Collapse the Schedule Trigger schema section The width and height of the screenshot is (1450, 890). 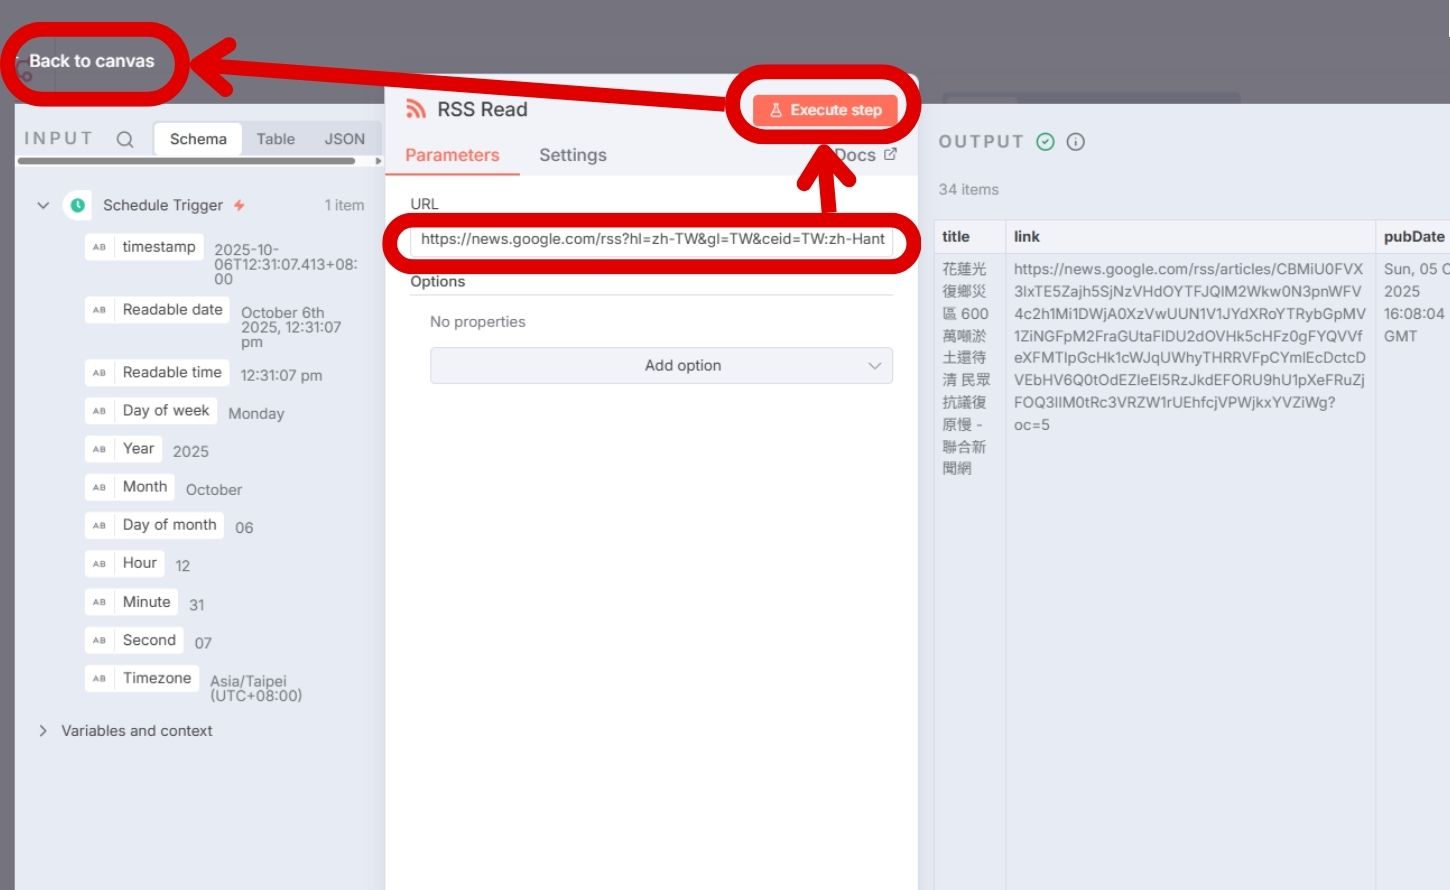tap(43, 205)
